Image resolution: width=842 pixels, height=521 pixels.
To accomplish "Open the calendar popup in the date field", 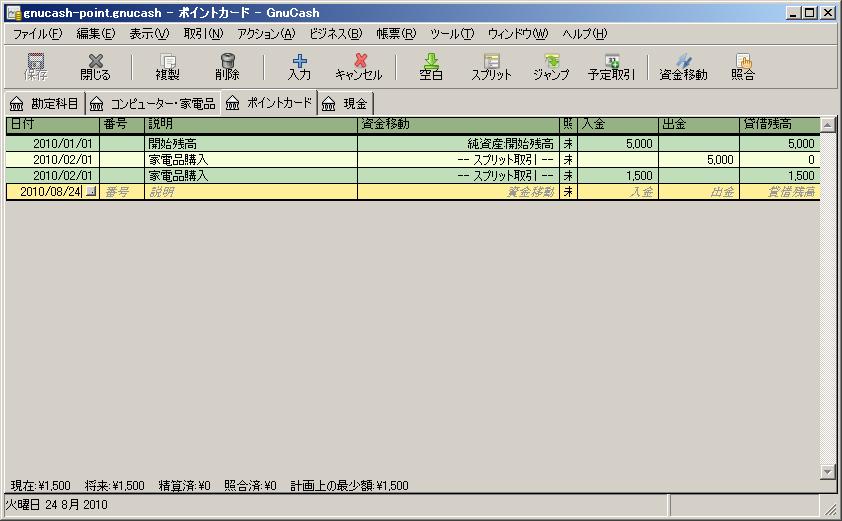I will pos(91,191).
